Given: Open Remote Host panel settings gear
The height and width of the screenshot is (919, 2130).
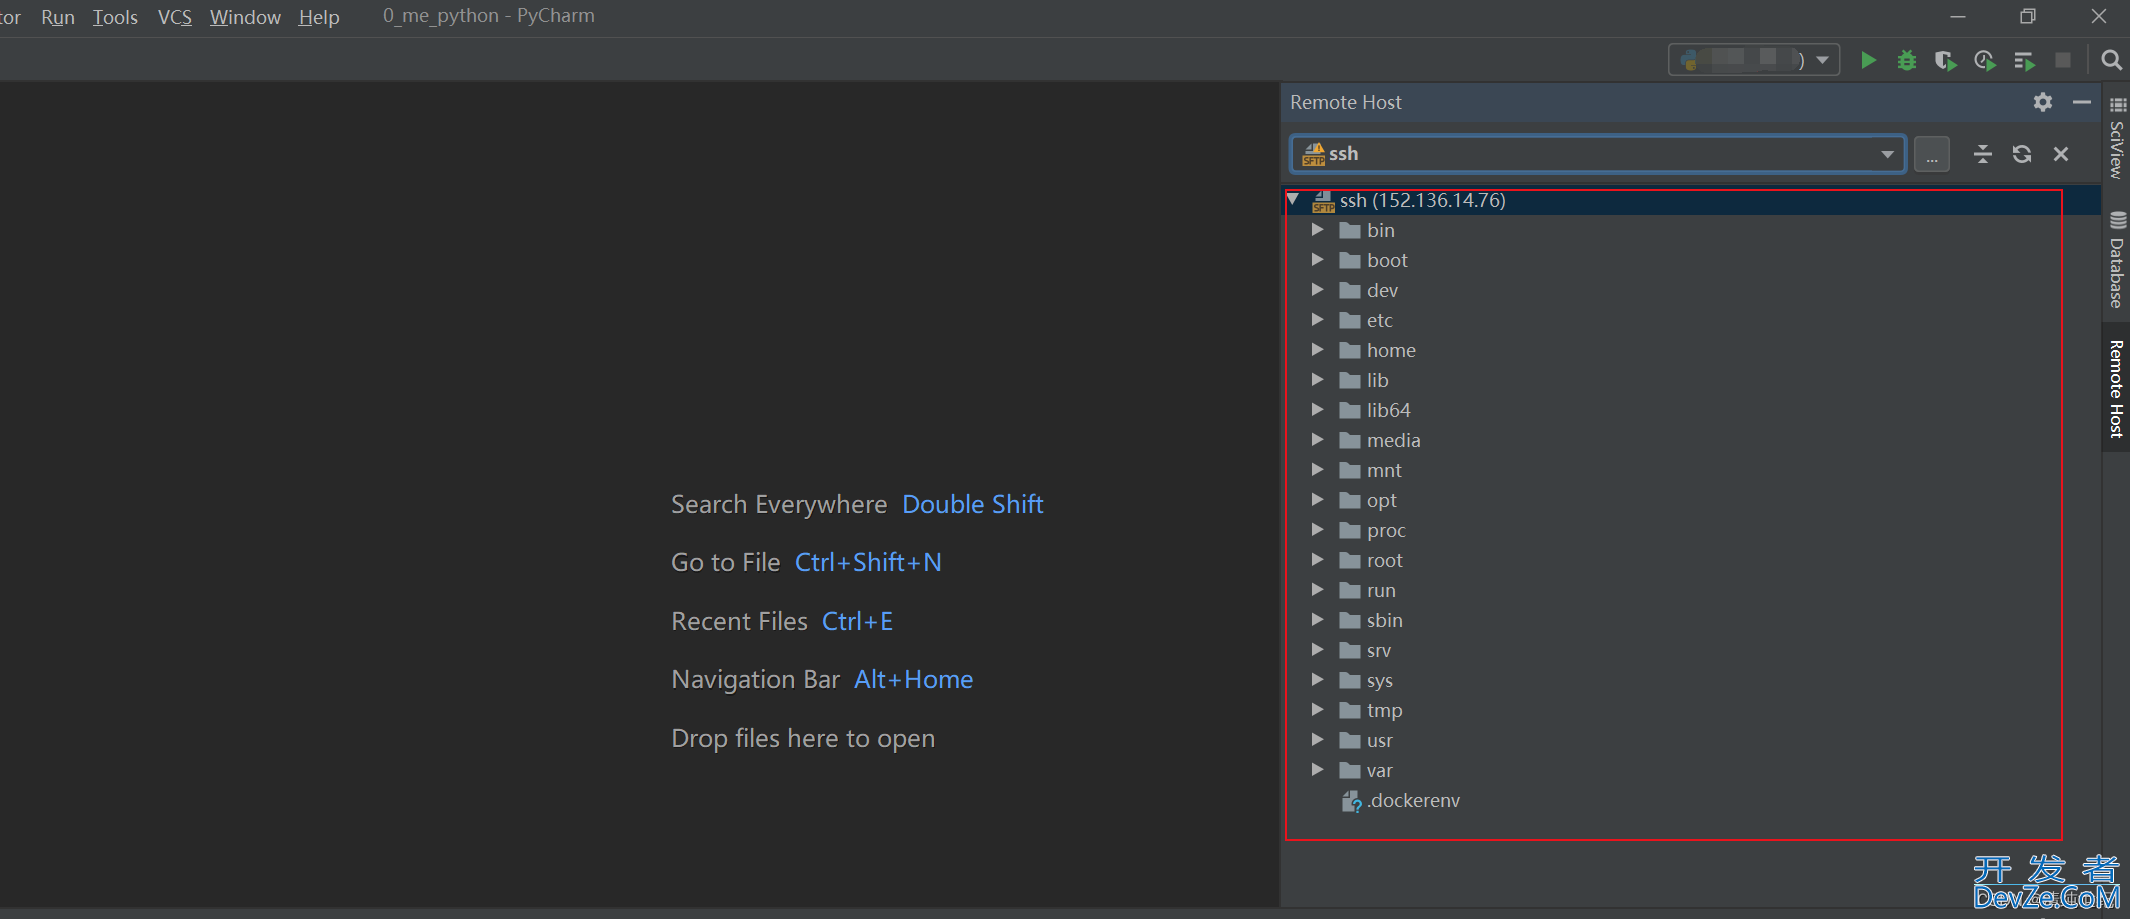Looking at the screenshot, I should click(x=2043, y=102).
